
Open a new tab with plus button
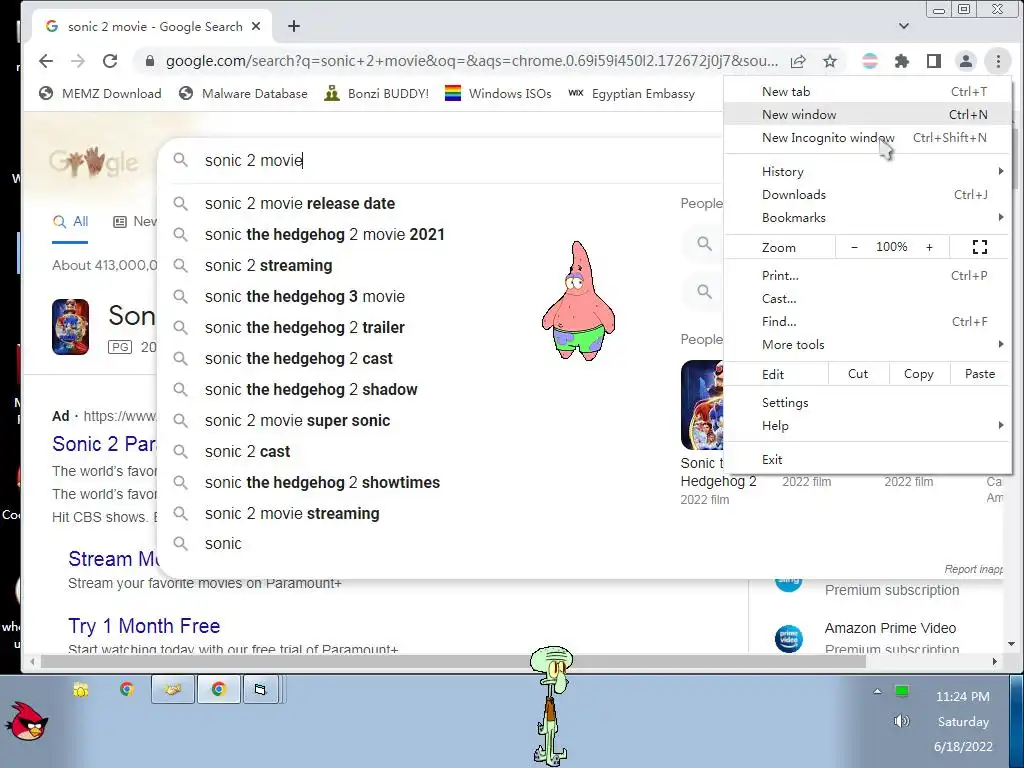pos(294,26)
